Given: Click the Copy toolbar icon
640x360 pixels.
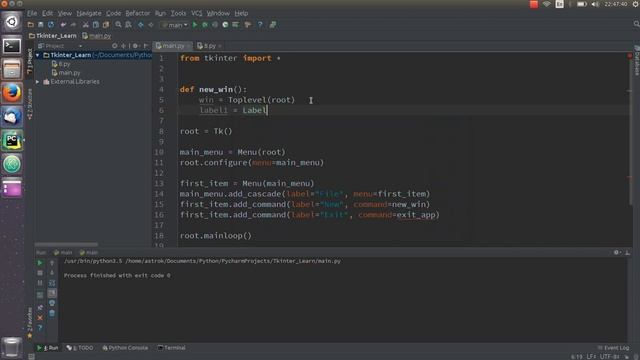Looking at the screenshot, I should click(x=96, y=25).
